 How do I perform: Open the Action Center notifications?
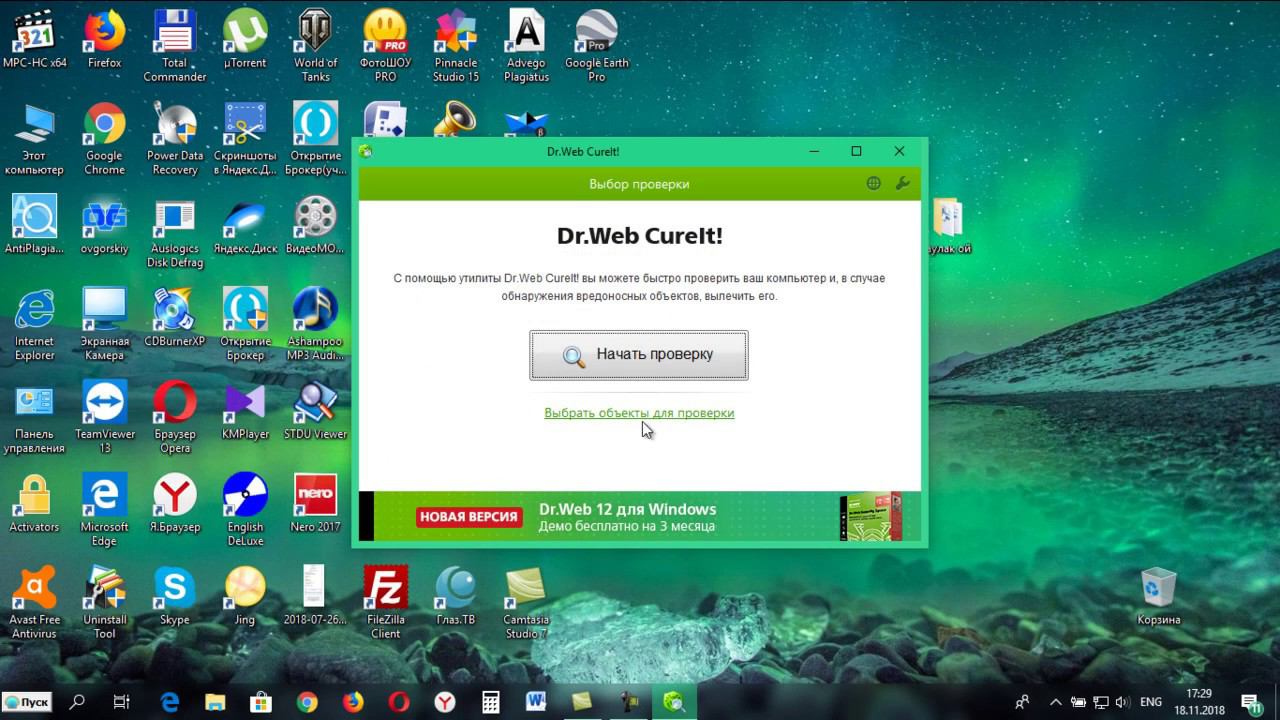coord(1250,703)
